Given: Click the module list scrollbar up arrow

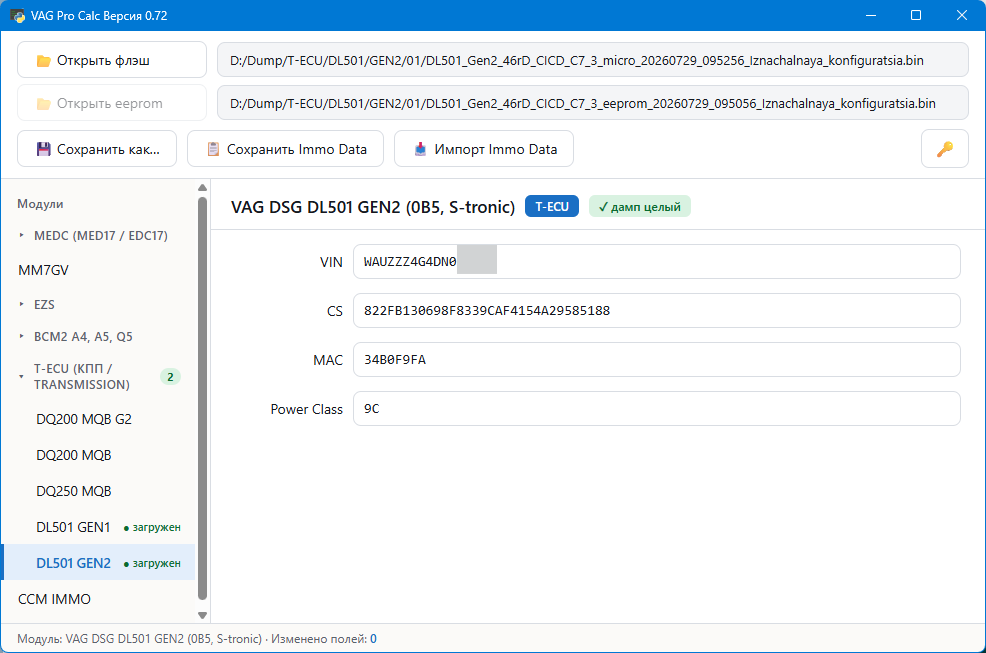Looking at the screenshot, I should tap(202, 187).
